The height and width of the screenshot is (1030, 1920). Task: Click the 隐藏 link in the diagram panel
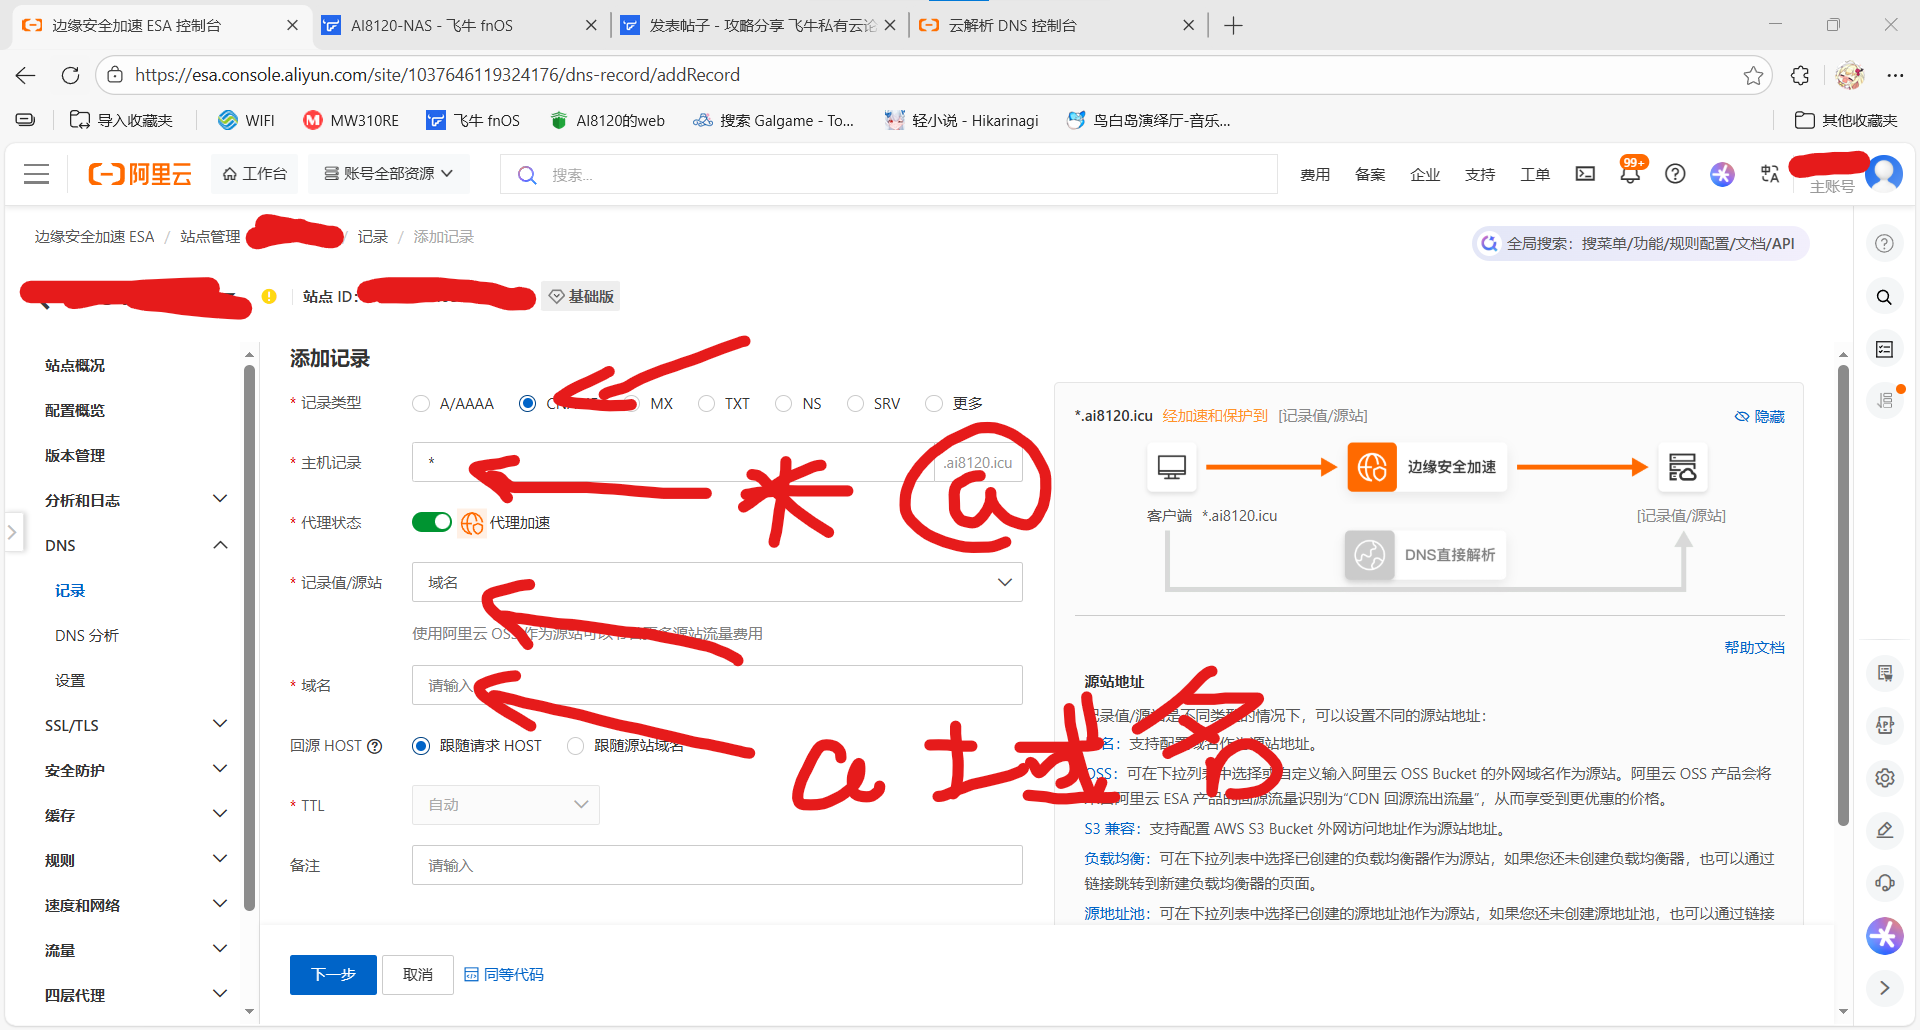click(1760, 416)
